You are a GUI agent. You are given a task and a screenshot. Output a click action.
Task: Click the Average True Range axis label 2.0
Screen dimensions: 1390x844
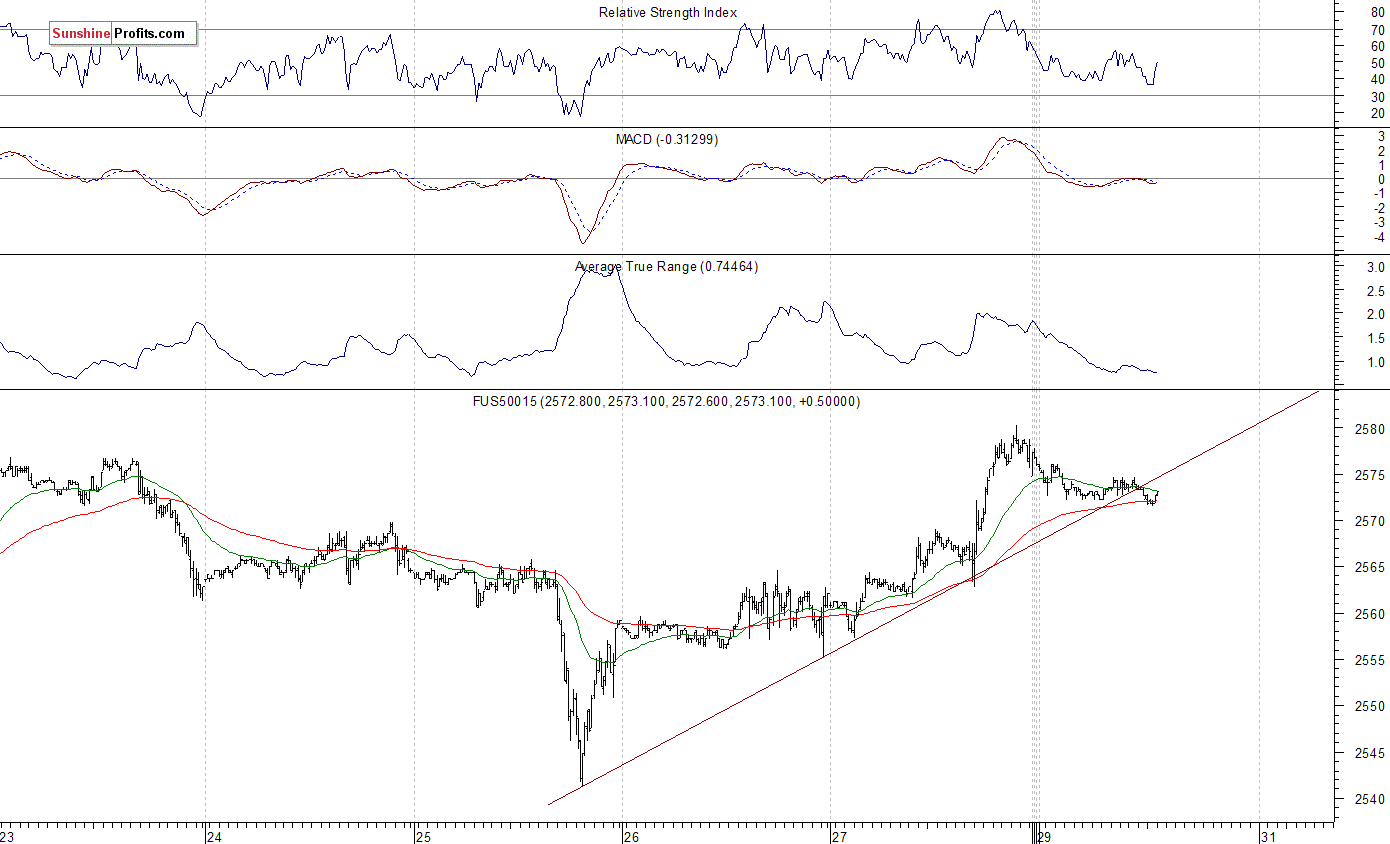pos(1376,314)
